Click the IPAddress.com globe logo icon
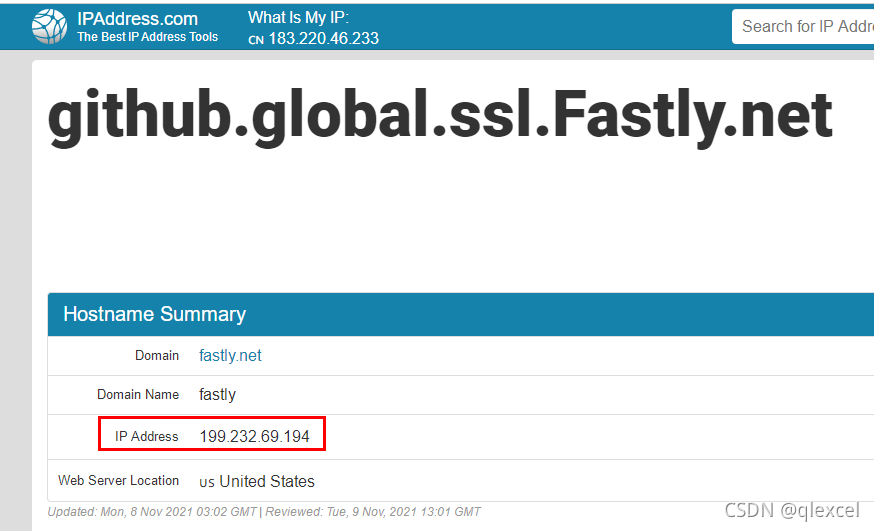This screenshot has width=874, height=531. 50,26
